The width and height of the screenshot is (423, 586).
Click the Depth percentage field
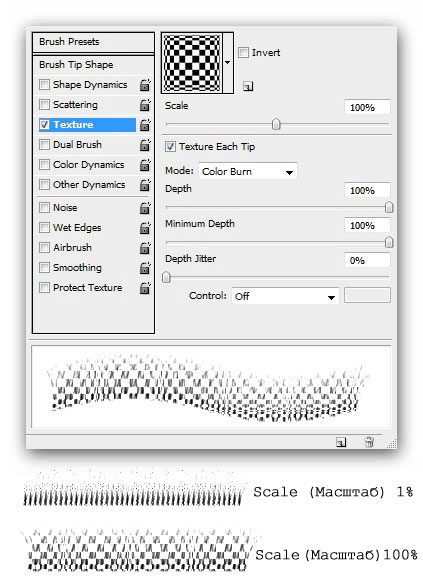click(x=367, y=191)
